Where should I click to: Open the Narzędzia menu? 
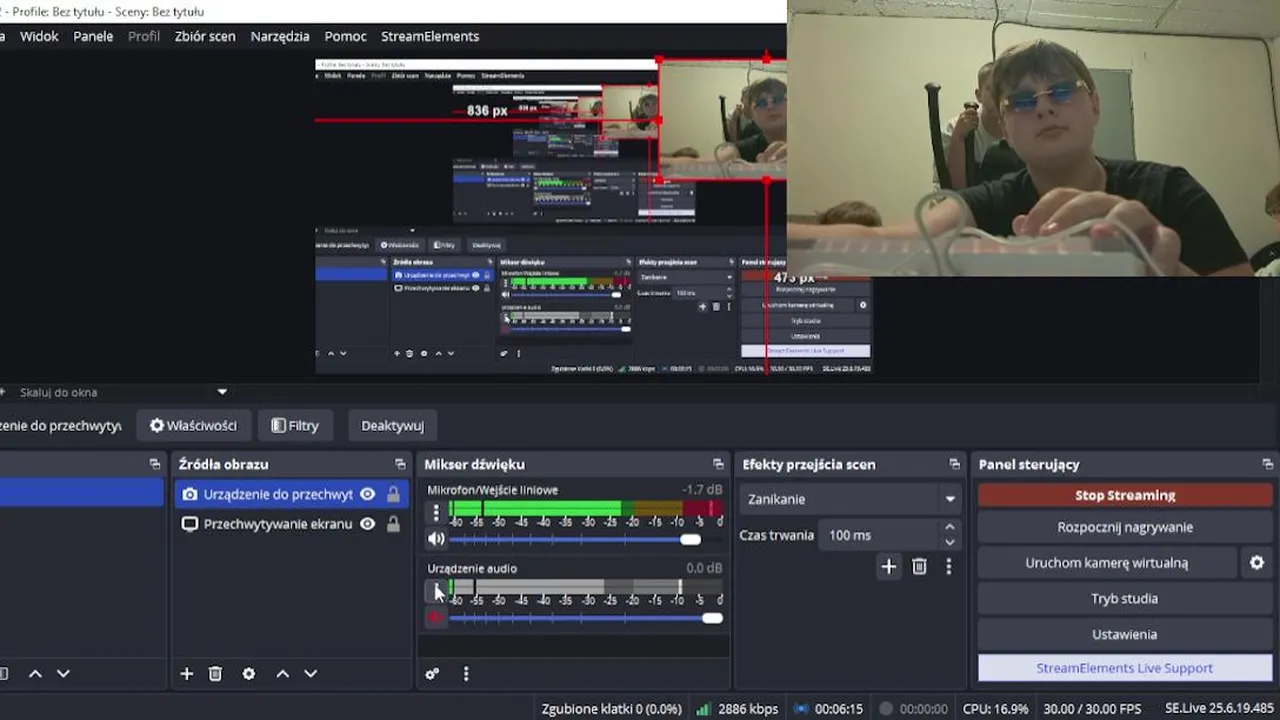[280, 36]
